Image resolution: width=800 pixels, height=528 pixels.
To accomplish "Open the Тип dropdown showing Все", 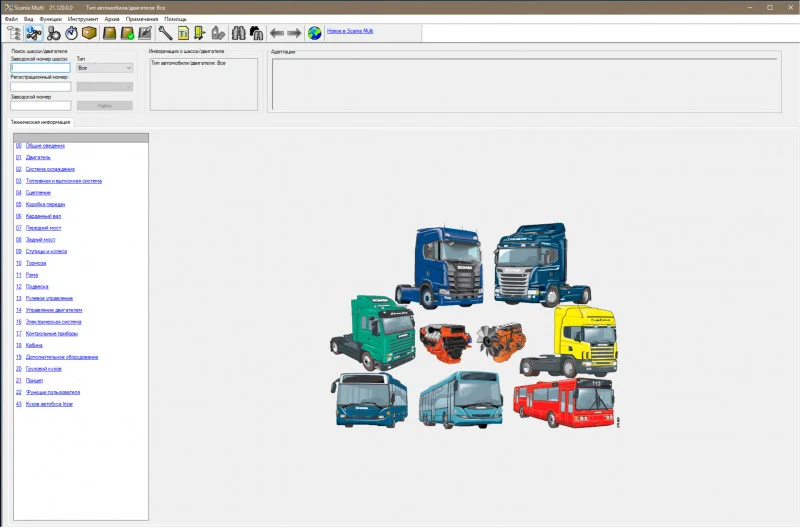I will tap(105, 68).
